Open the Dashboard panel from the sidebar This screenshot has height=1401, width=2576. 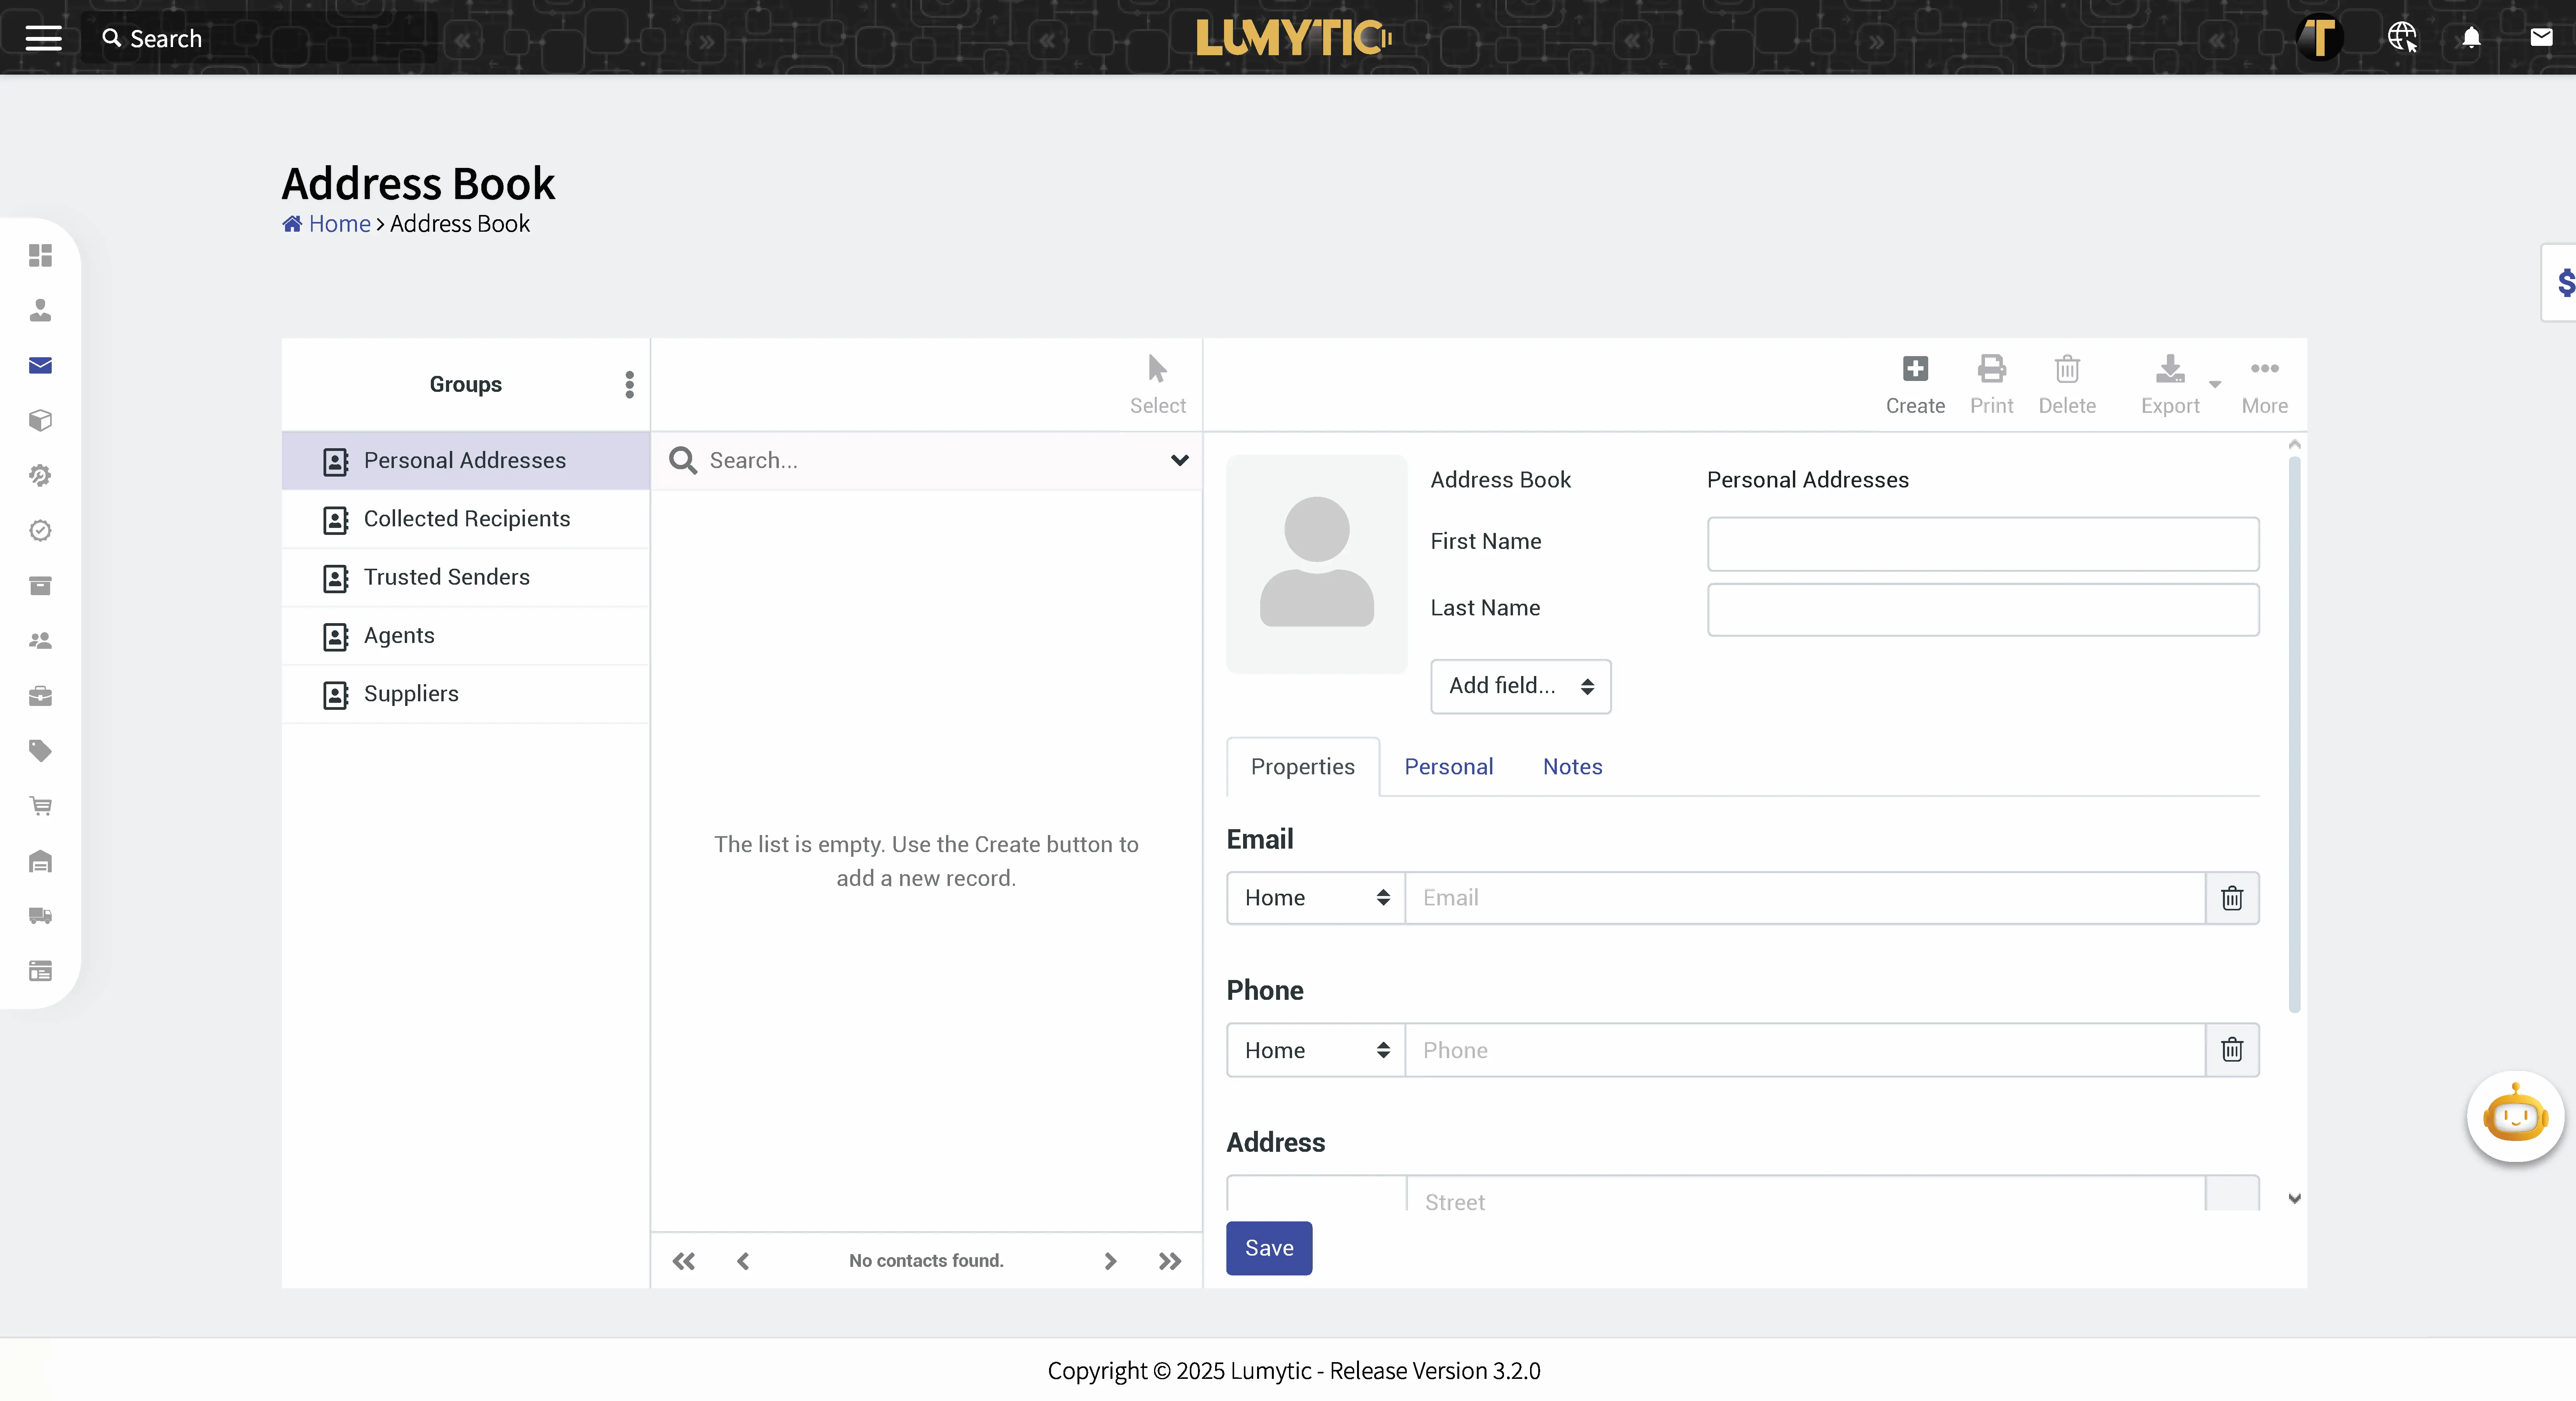pos(40,256)
